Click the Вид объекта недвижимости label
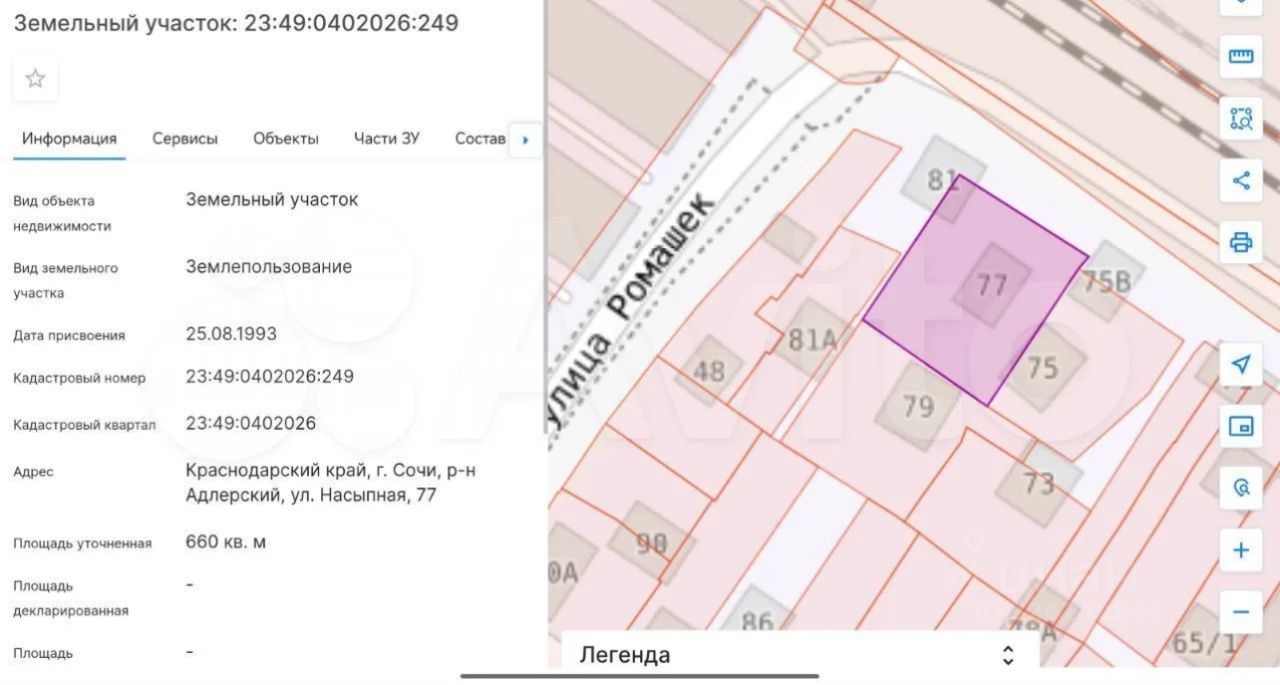The height and width of the screenshot is (685, 1280). pos(62,213)
